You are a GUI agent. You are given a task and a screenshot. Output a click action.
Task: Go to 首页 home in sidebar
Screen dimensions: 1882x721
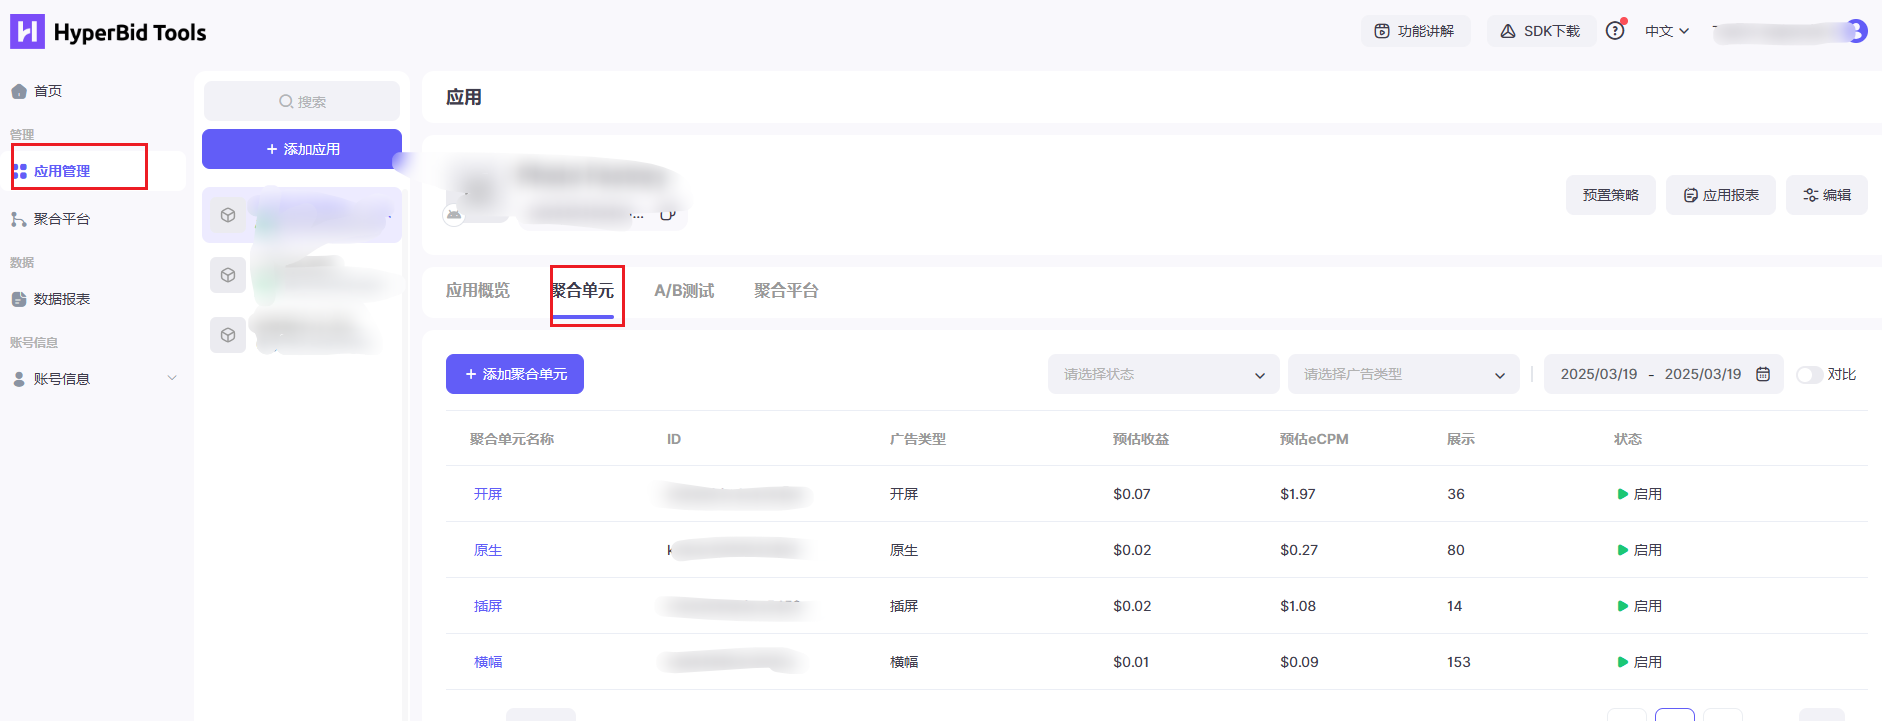[x=48, y=91]
